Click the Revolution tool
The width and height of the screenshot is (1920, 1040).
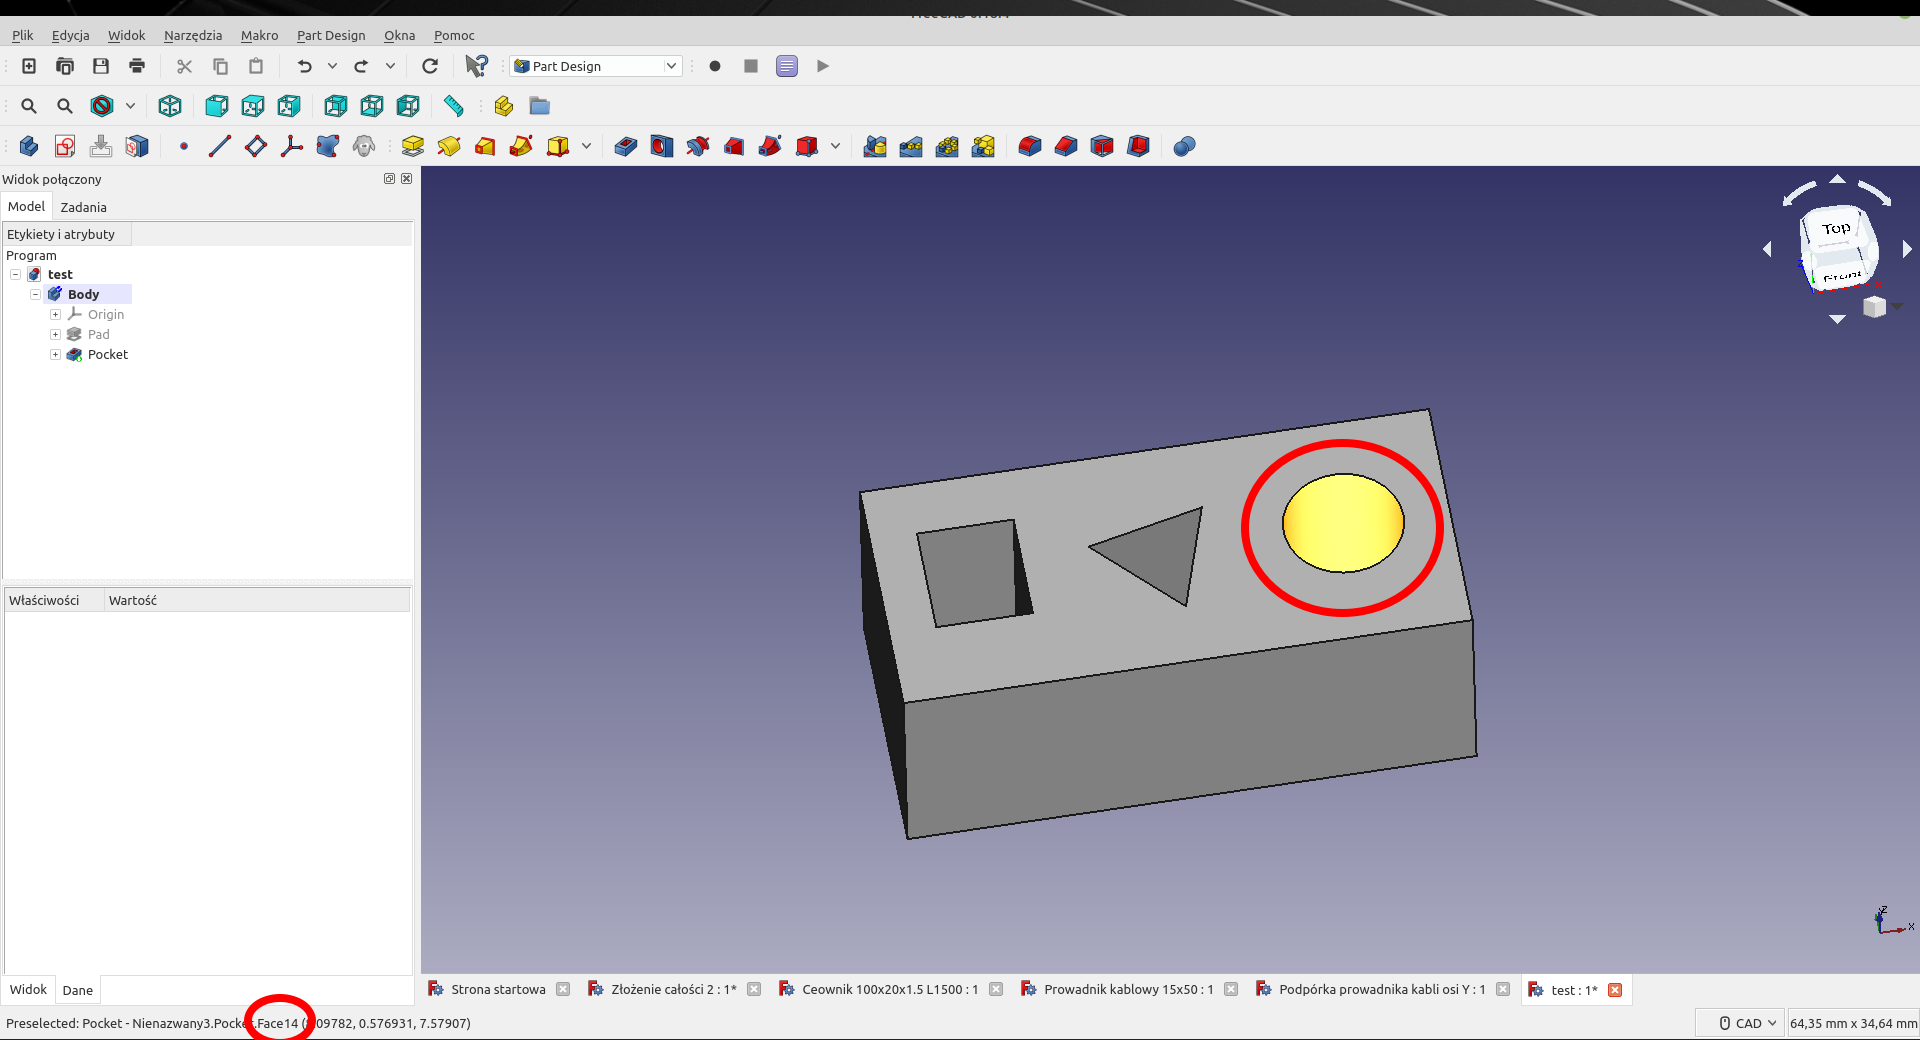pyautogui.click(x=449, y=146)
